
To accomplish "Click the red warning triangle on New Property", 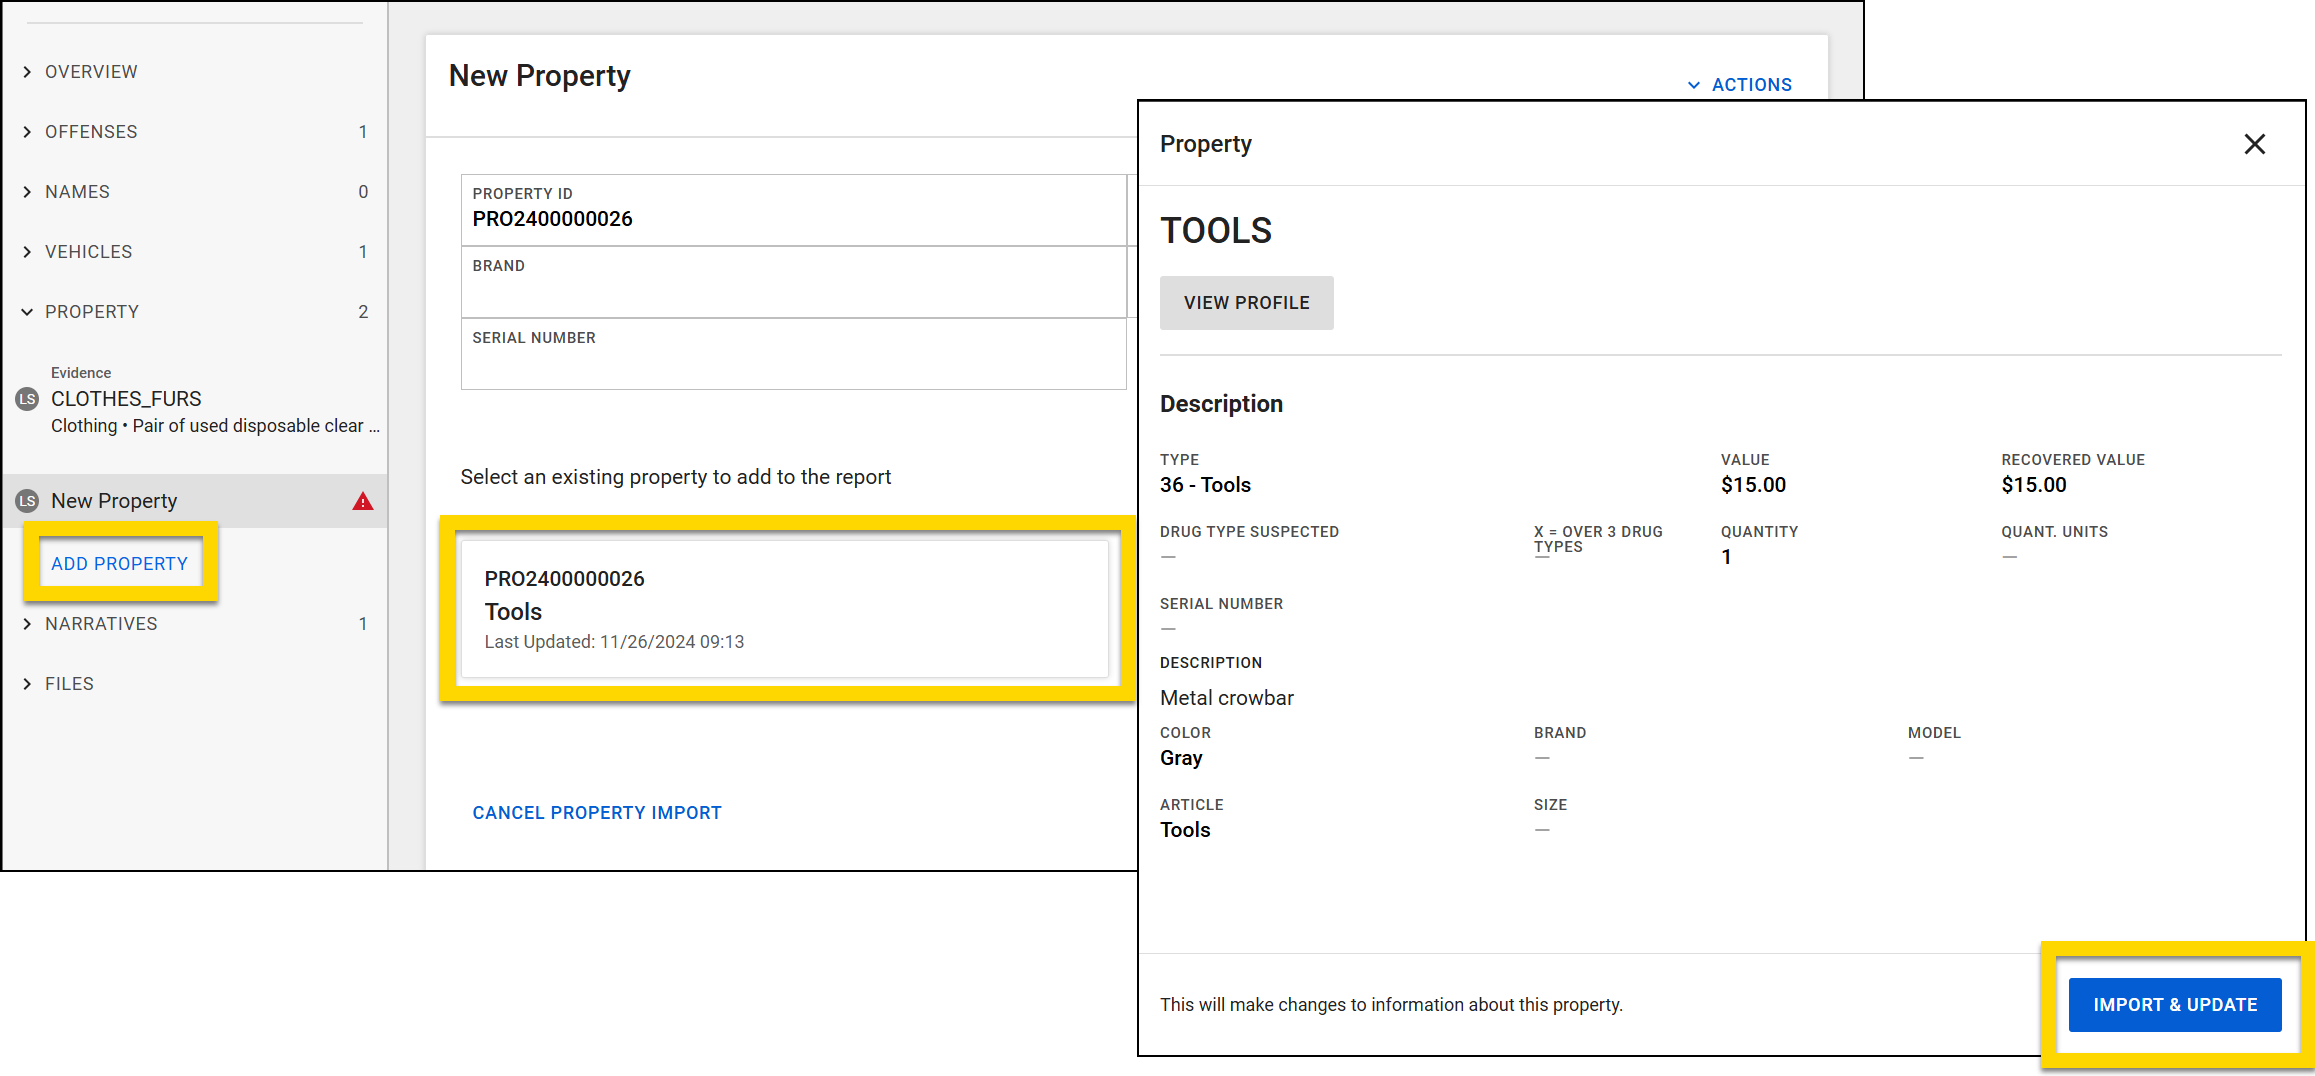I will coord(362,500).
